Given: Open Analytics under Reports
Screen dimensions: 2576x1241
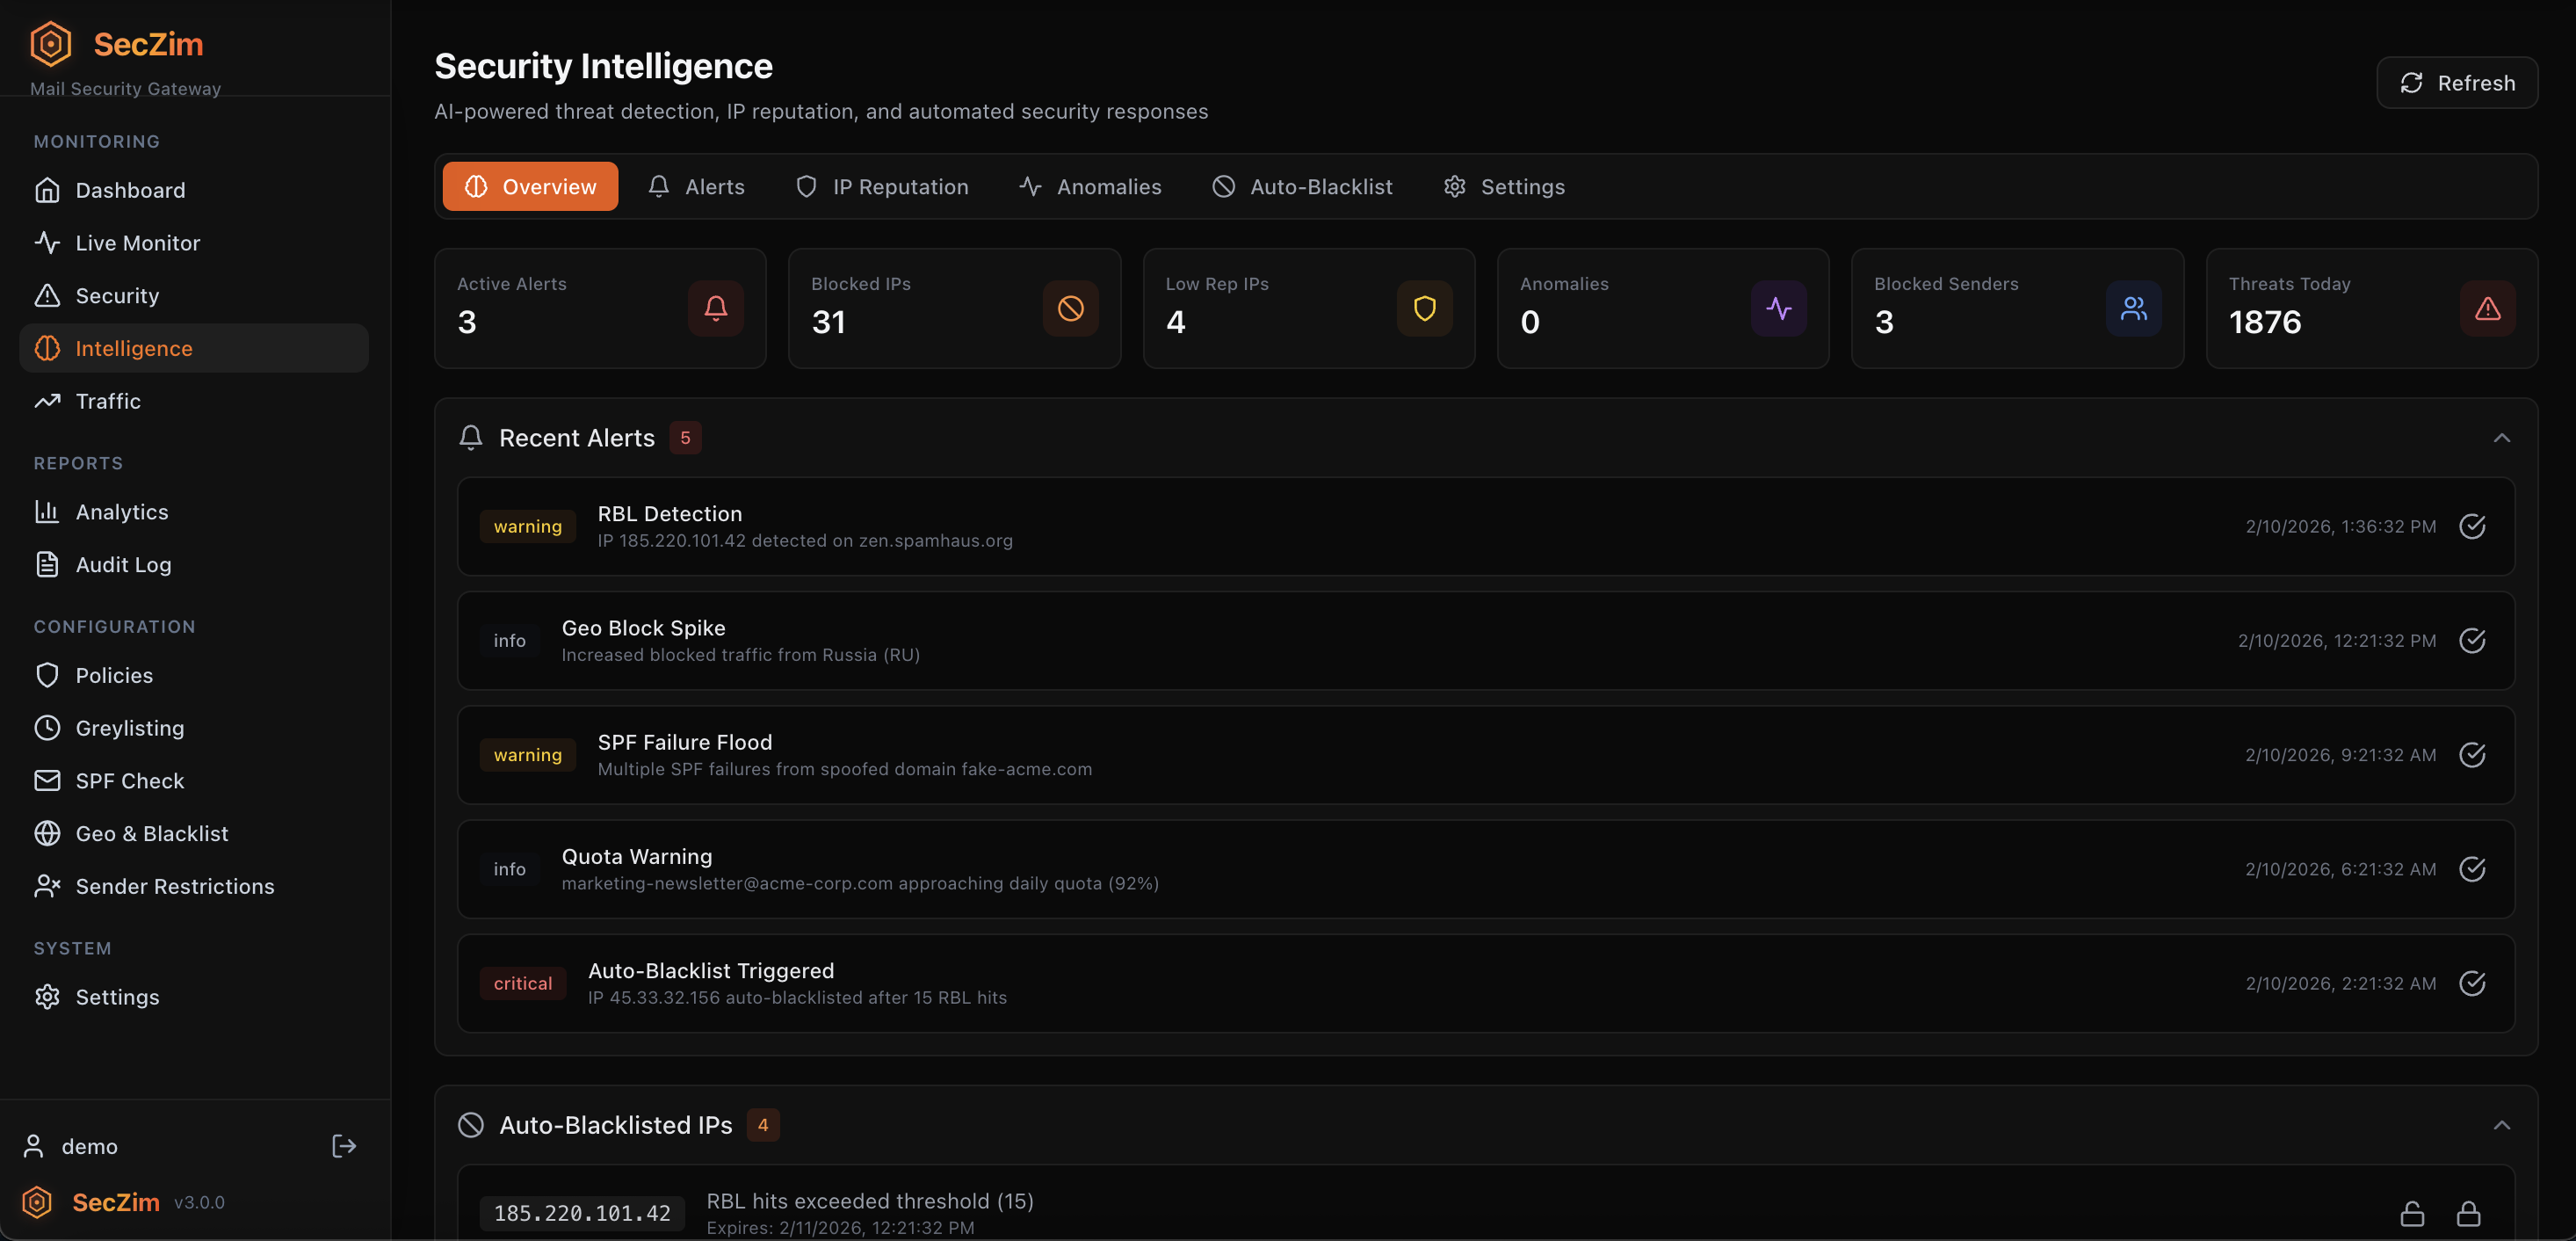Looking at the screenshot, I should [122, 511].
